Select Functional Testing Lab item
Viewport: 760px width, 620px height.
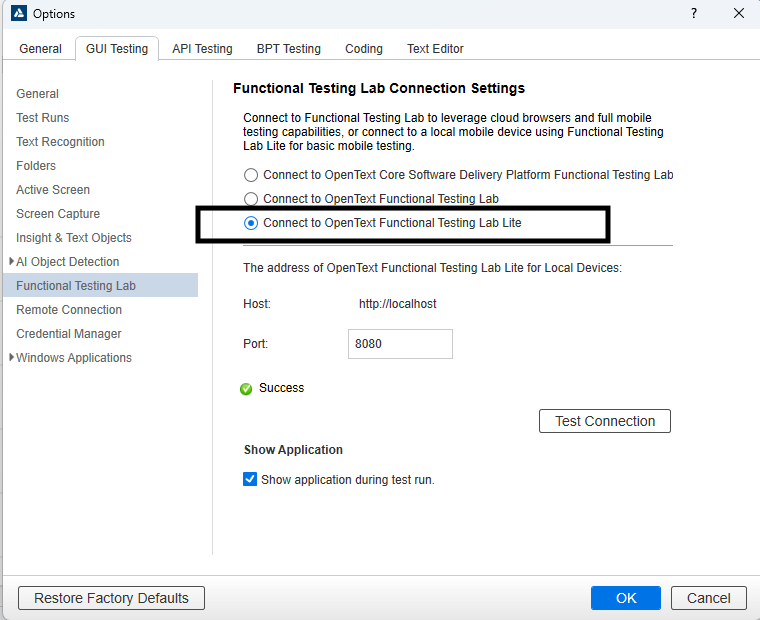tap(100, 286)
